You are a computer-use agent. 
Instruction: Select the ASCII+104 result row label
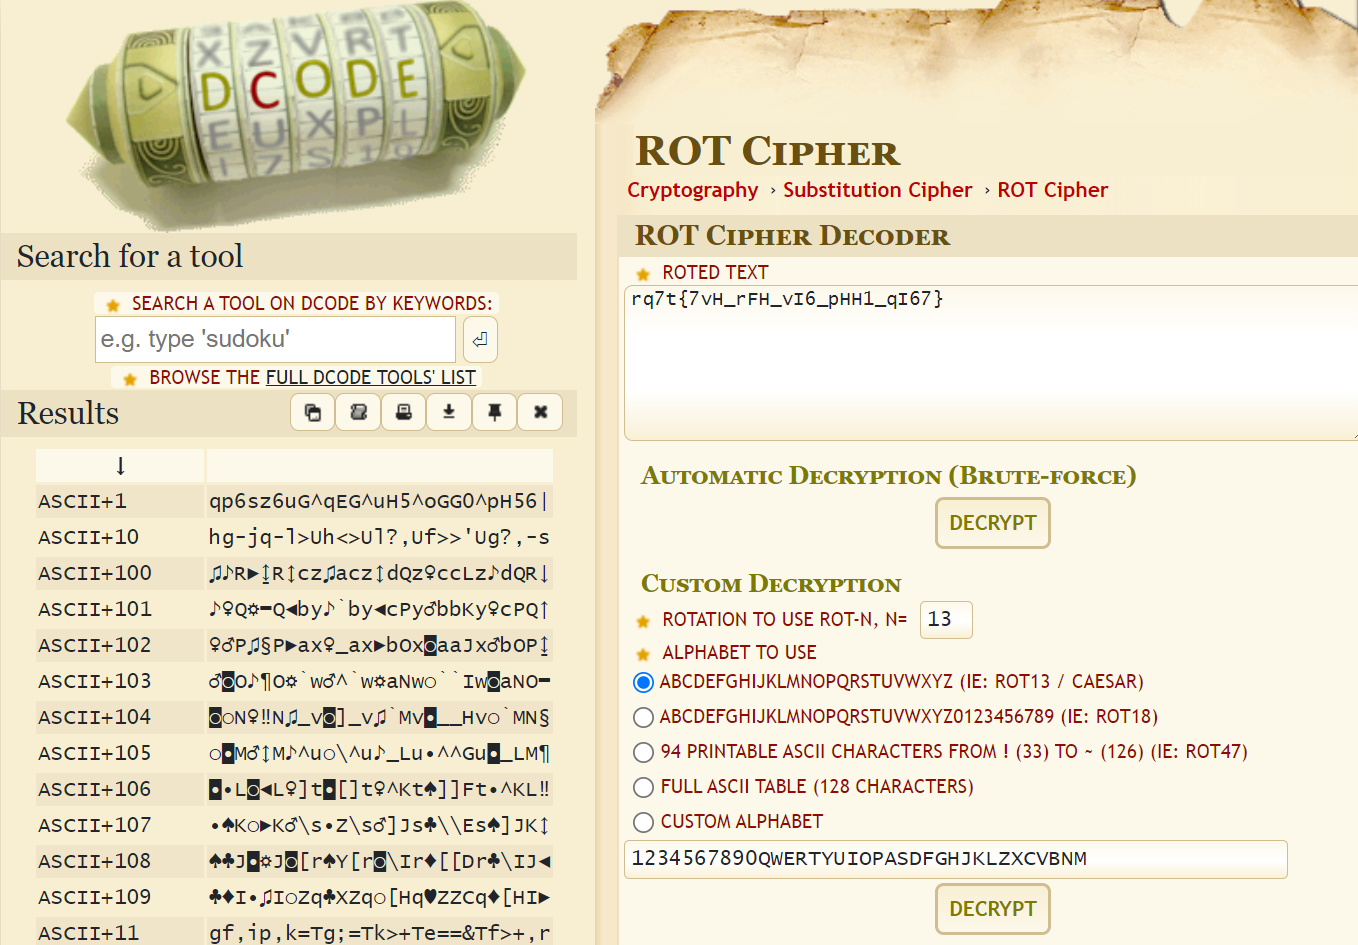click(x=95, y=717)
